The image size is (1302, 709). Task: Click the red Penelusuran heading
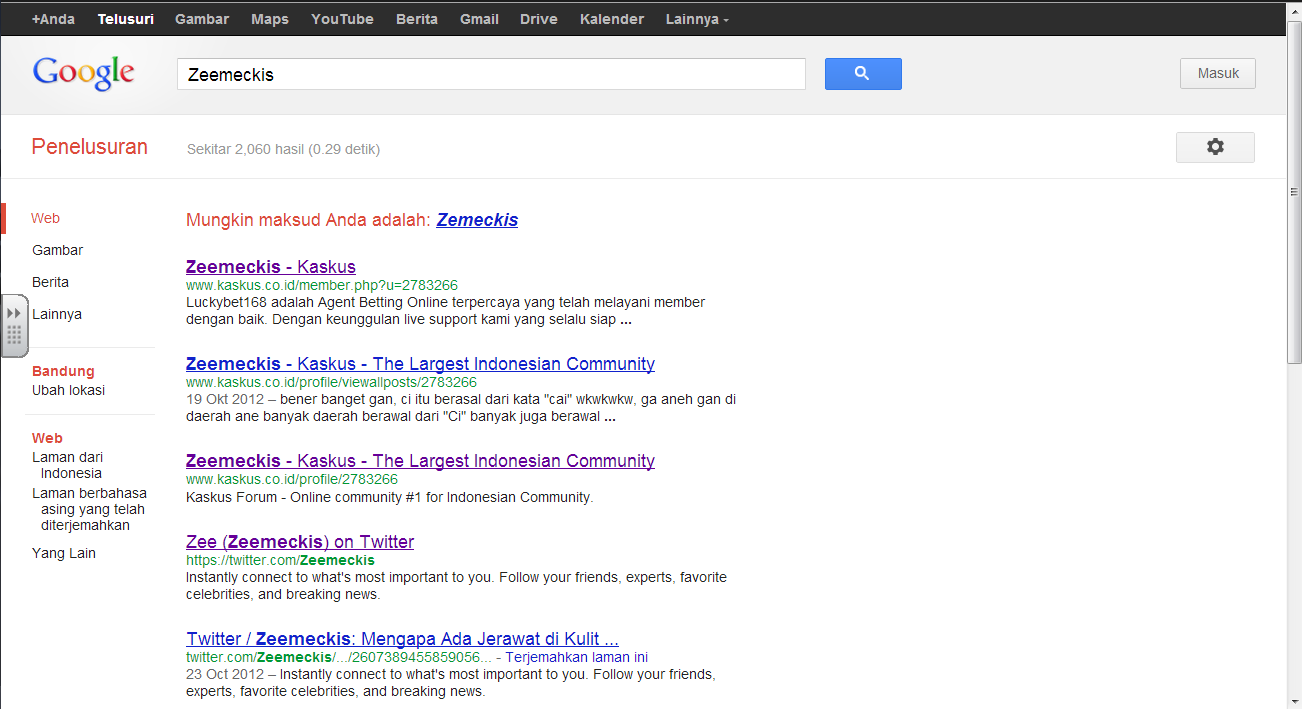pos(90,147)
